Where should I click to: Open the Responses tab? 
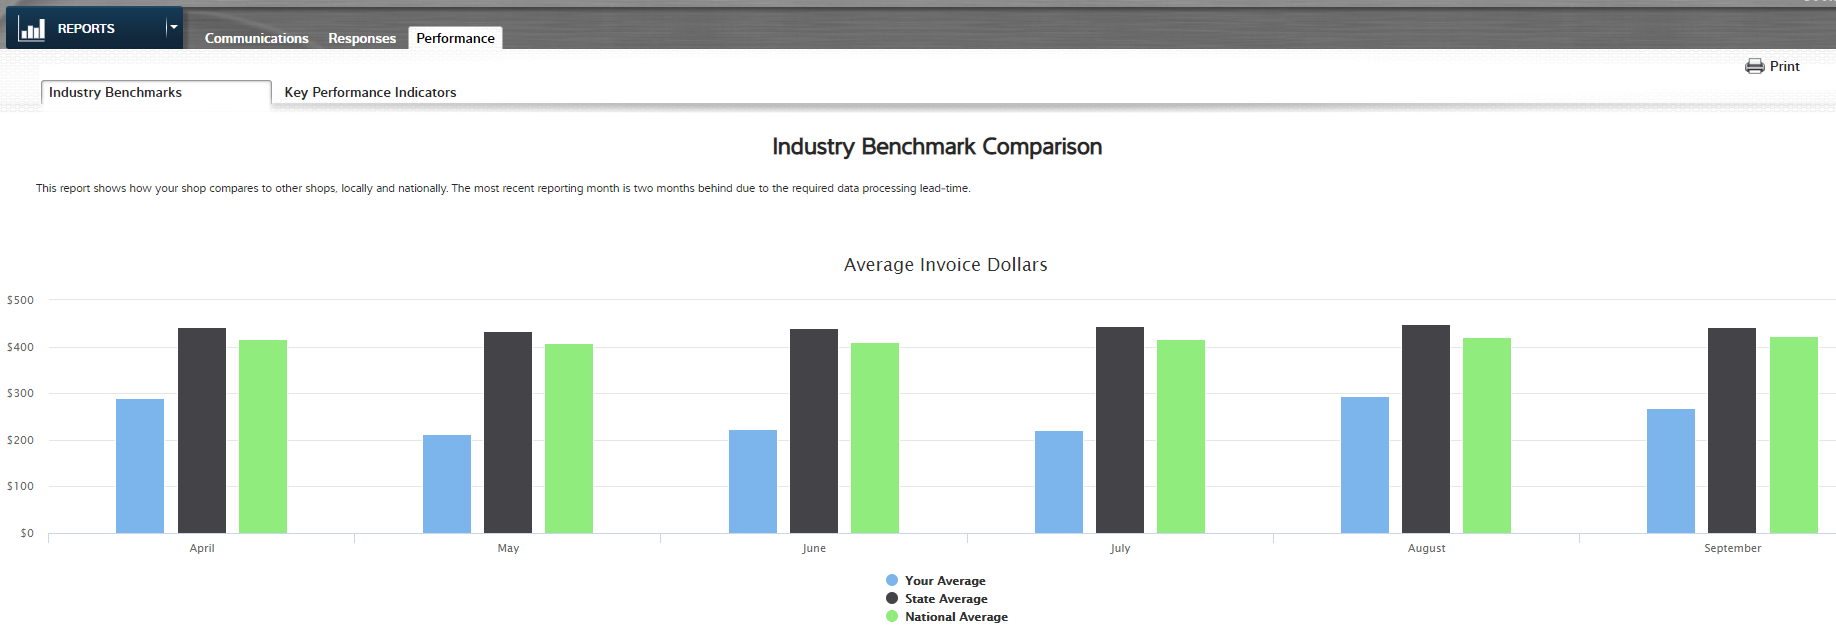pos(361,38)
